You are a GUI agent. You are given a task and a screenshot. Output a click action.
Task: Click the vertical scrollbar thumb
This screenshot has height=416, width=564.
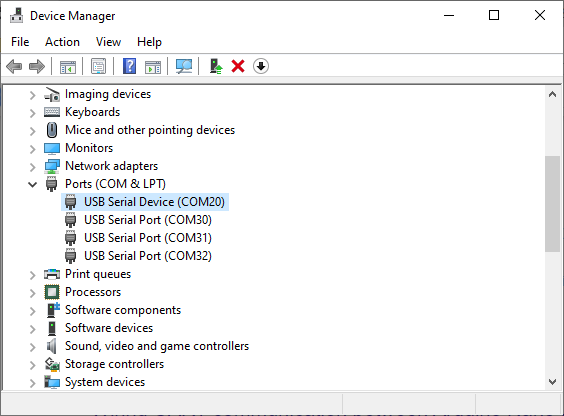(552, 204)
